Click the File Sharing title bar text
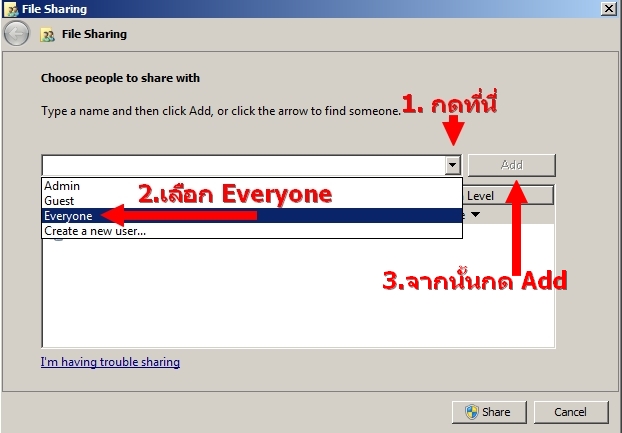Image resolution: width=622 pixels, height=433 pixels. point(54,9)
